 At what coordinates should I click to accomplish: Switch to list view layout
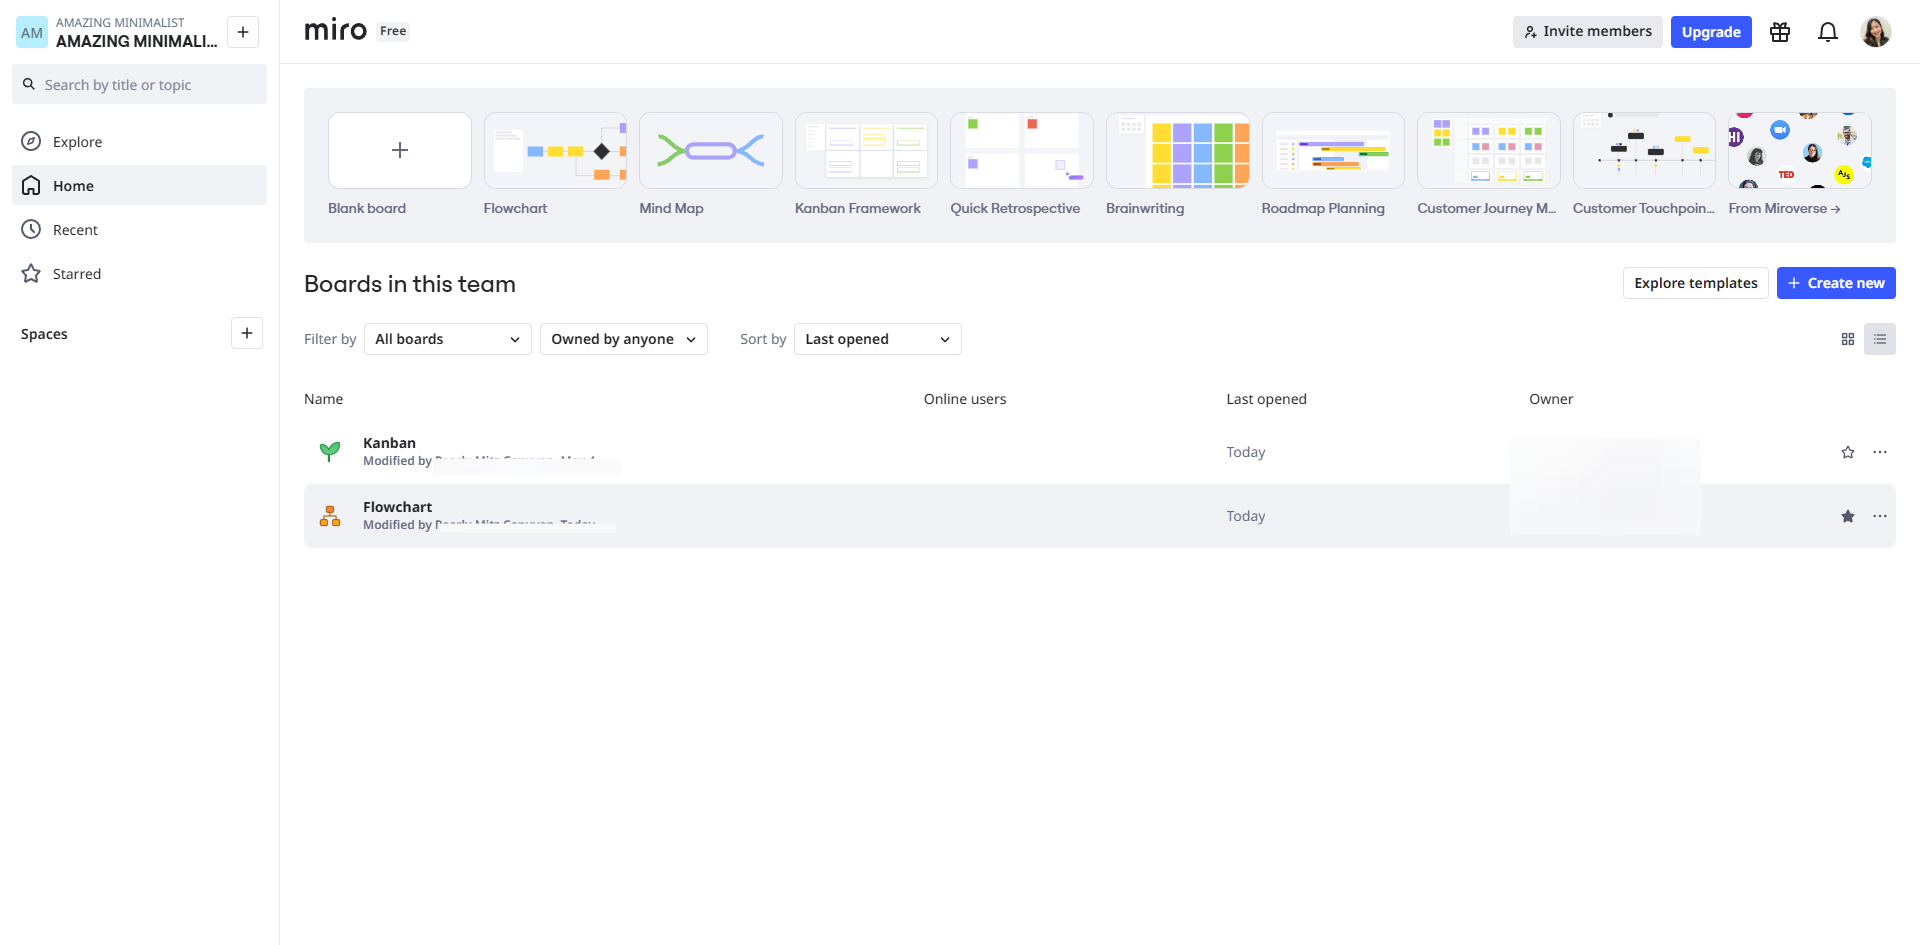(x=1880, y=339)
